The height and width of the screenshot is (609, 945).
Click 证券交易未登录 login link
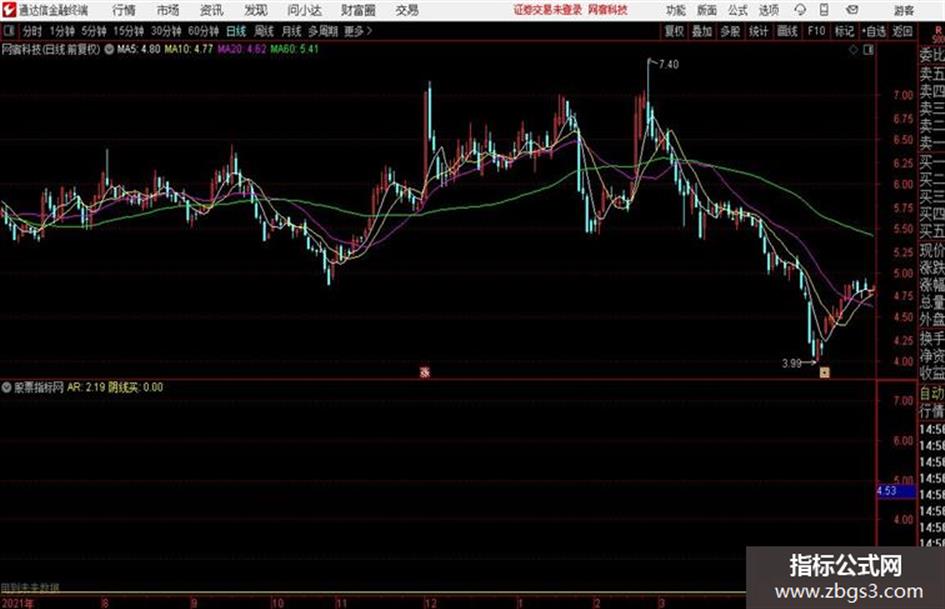[548, 10]
